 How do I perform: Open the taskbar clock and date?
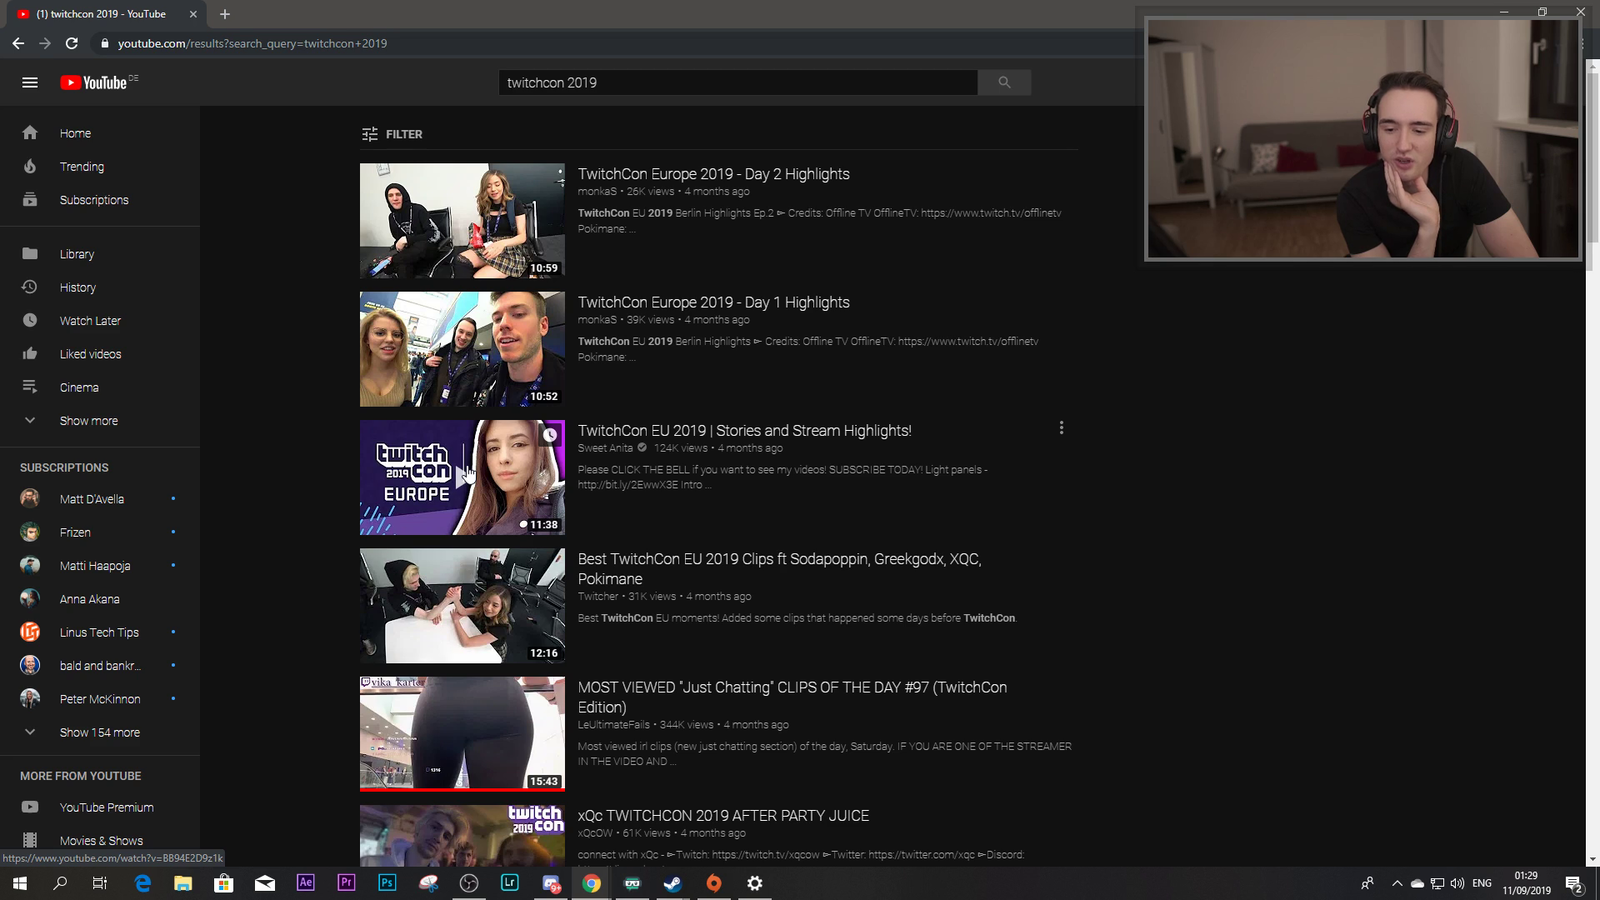1526,883
